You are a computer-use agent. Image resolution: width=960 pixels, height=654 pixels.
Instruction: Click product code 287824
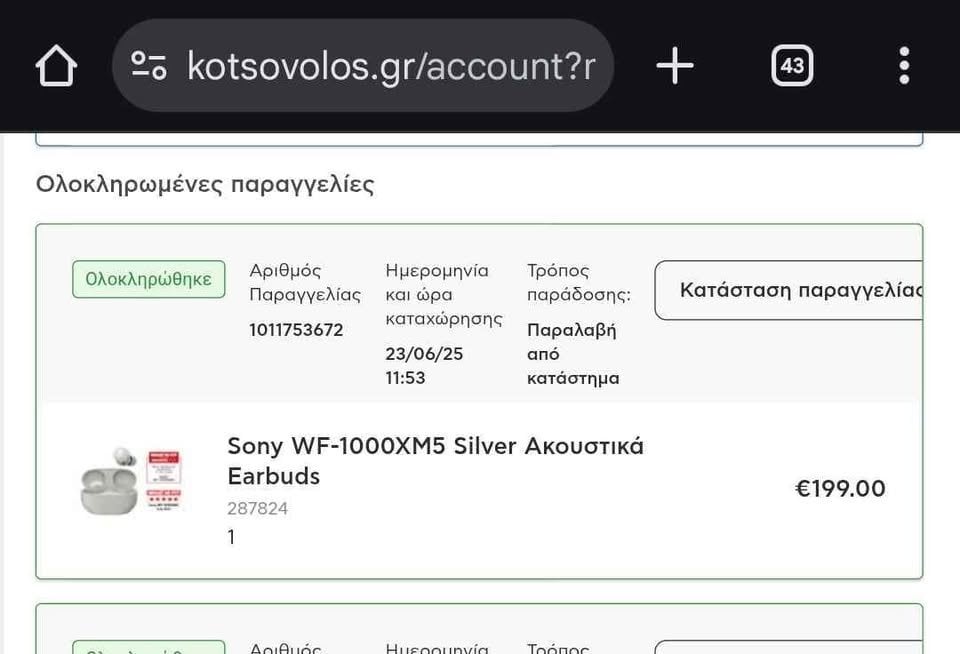(257, 508)
